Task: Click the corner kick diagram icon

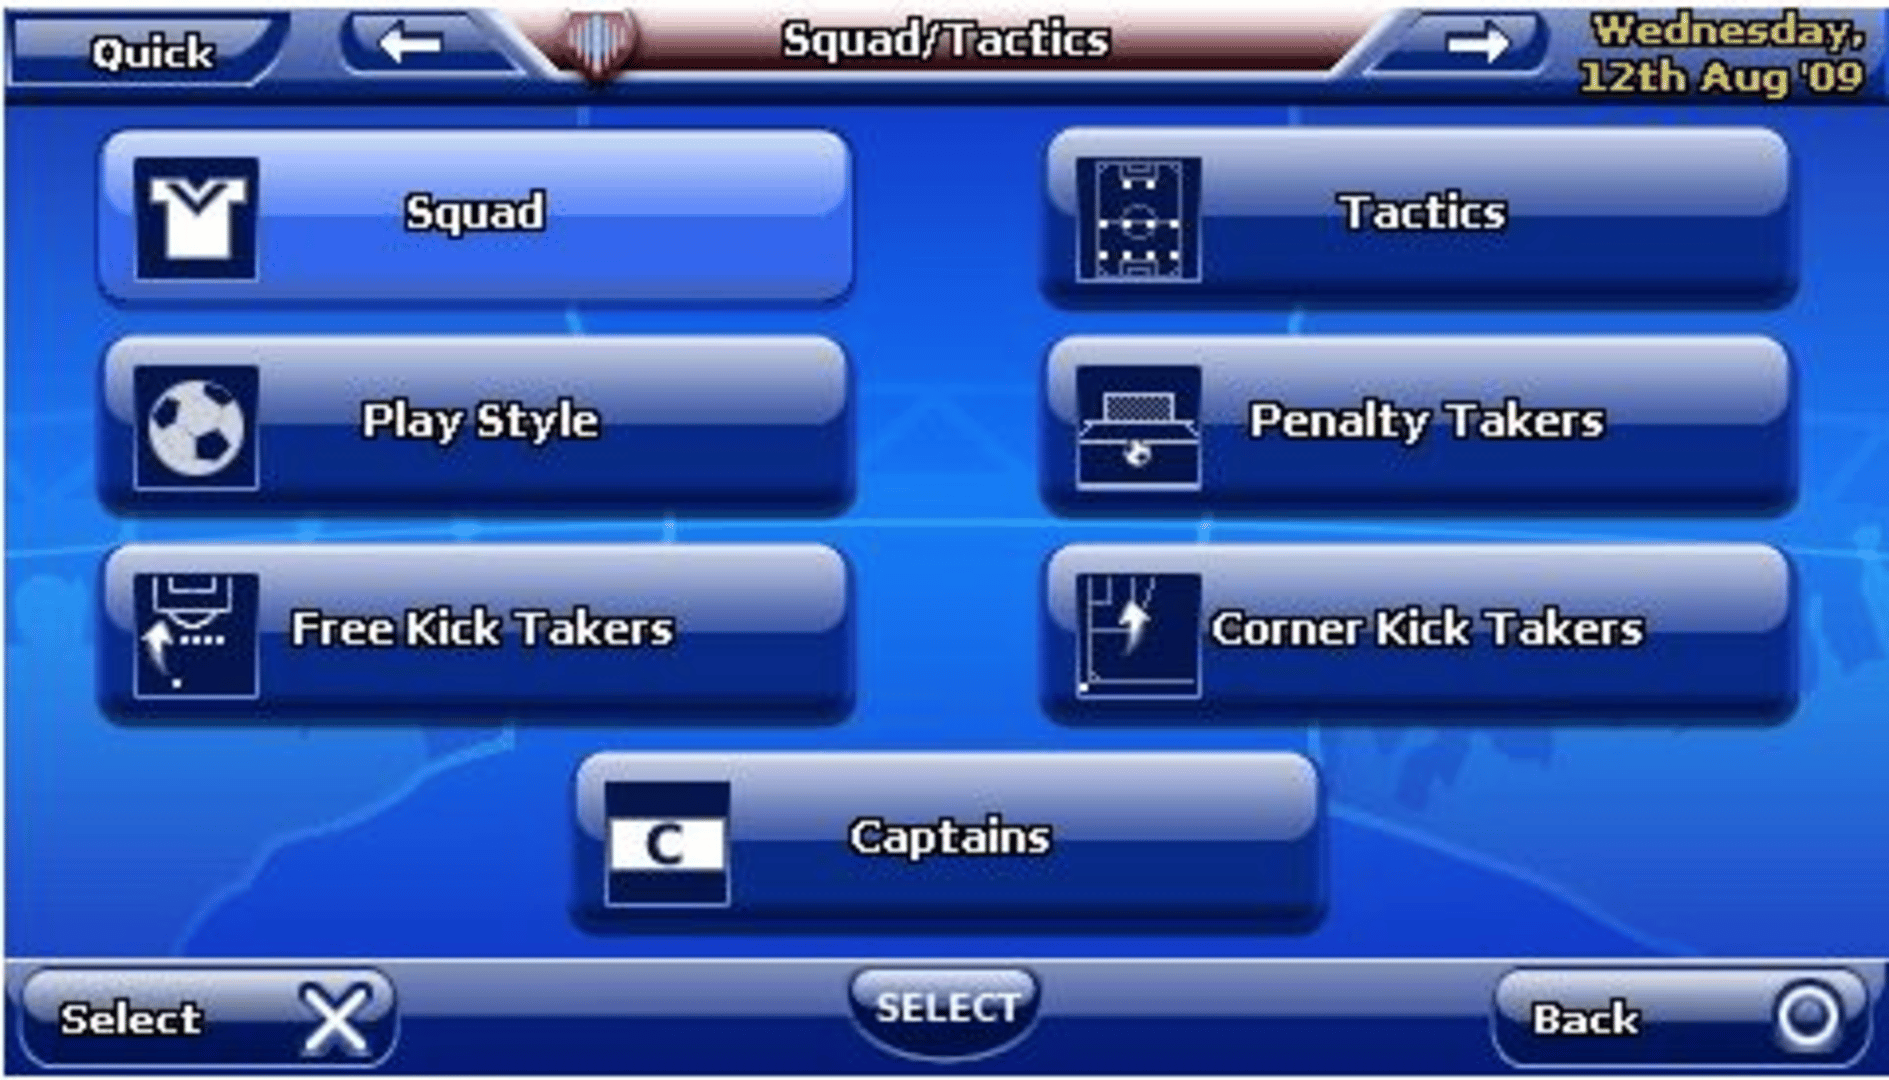Action: point(1138,635)
